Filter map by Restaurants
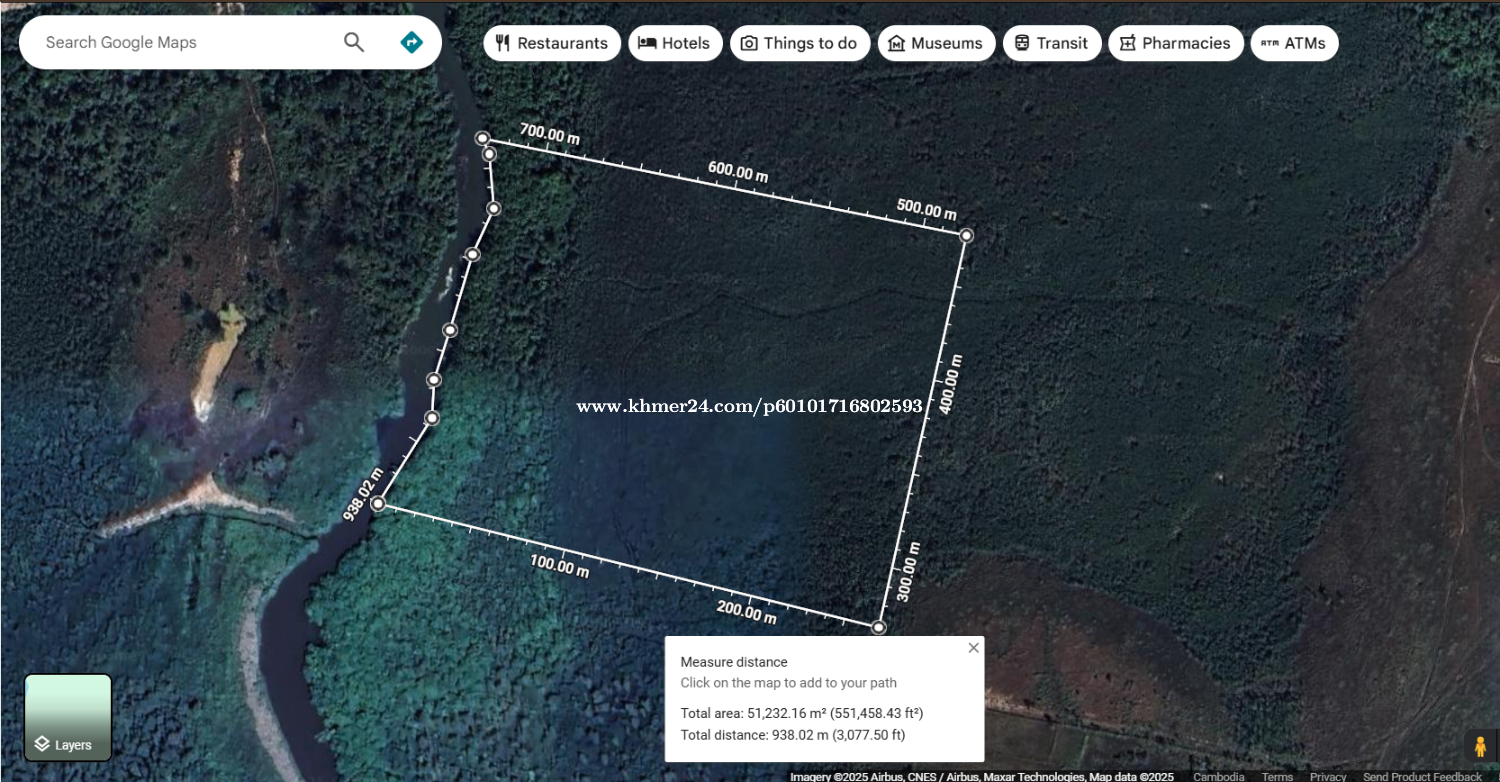Image resolution: width=1500 pixels, height=782 pixels. tap(552, 43)
